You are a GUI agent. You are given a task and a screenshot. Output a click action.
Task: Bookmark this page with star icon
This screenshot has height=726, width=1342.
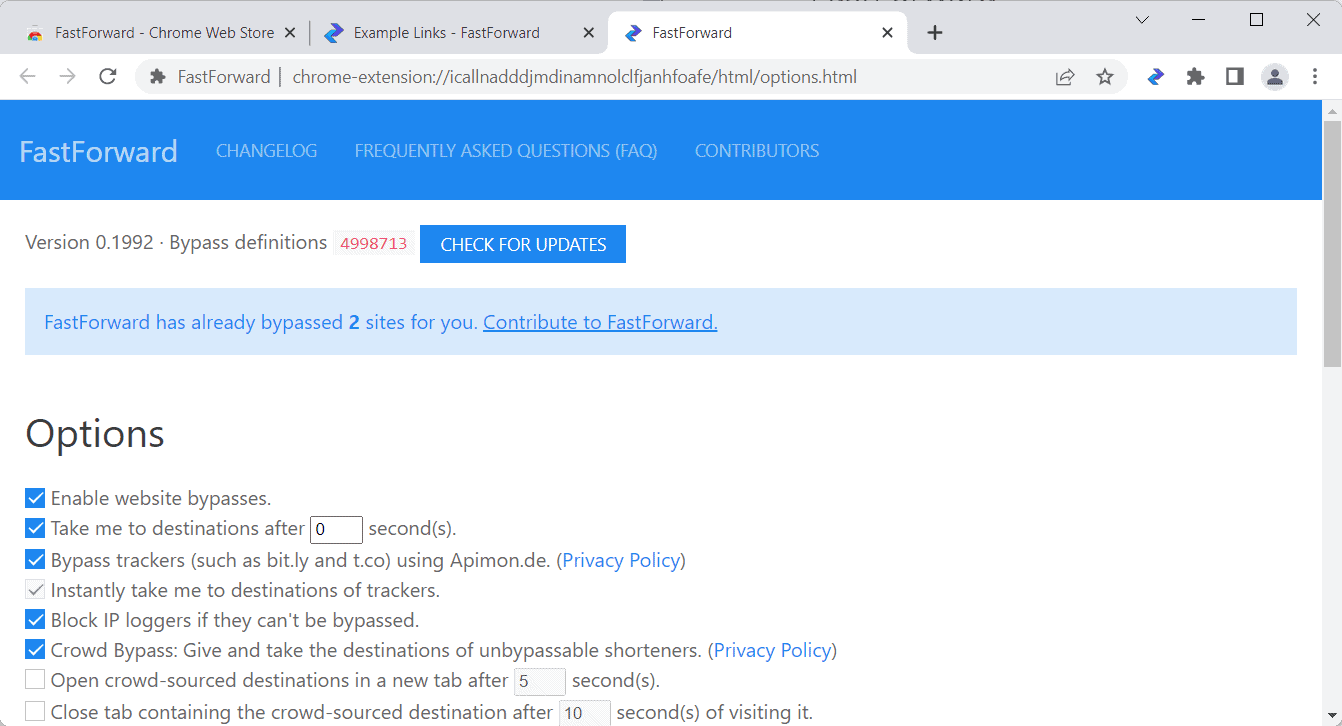click(1105, 77)
